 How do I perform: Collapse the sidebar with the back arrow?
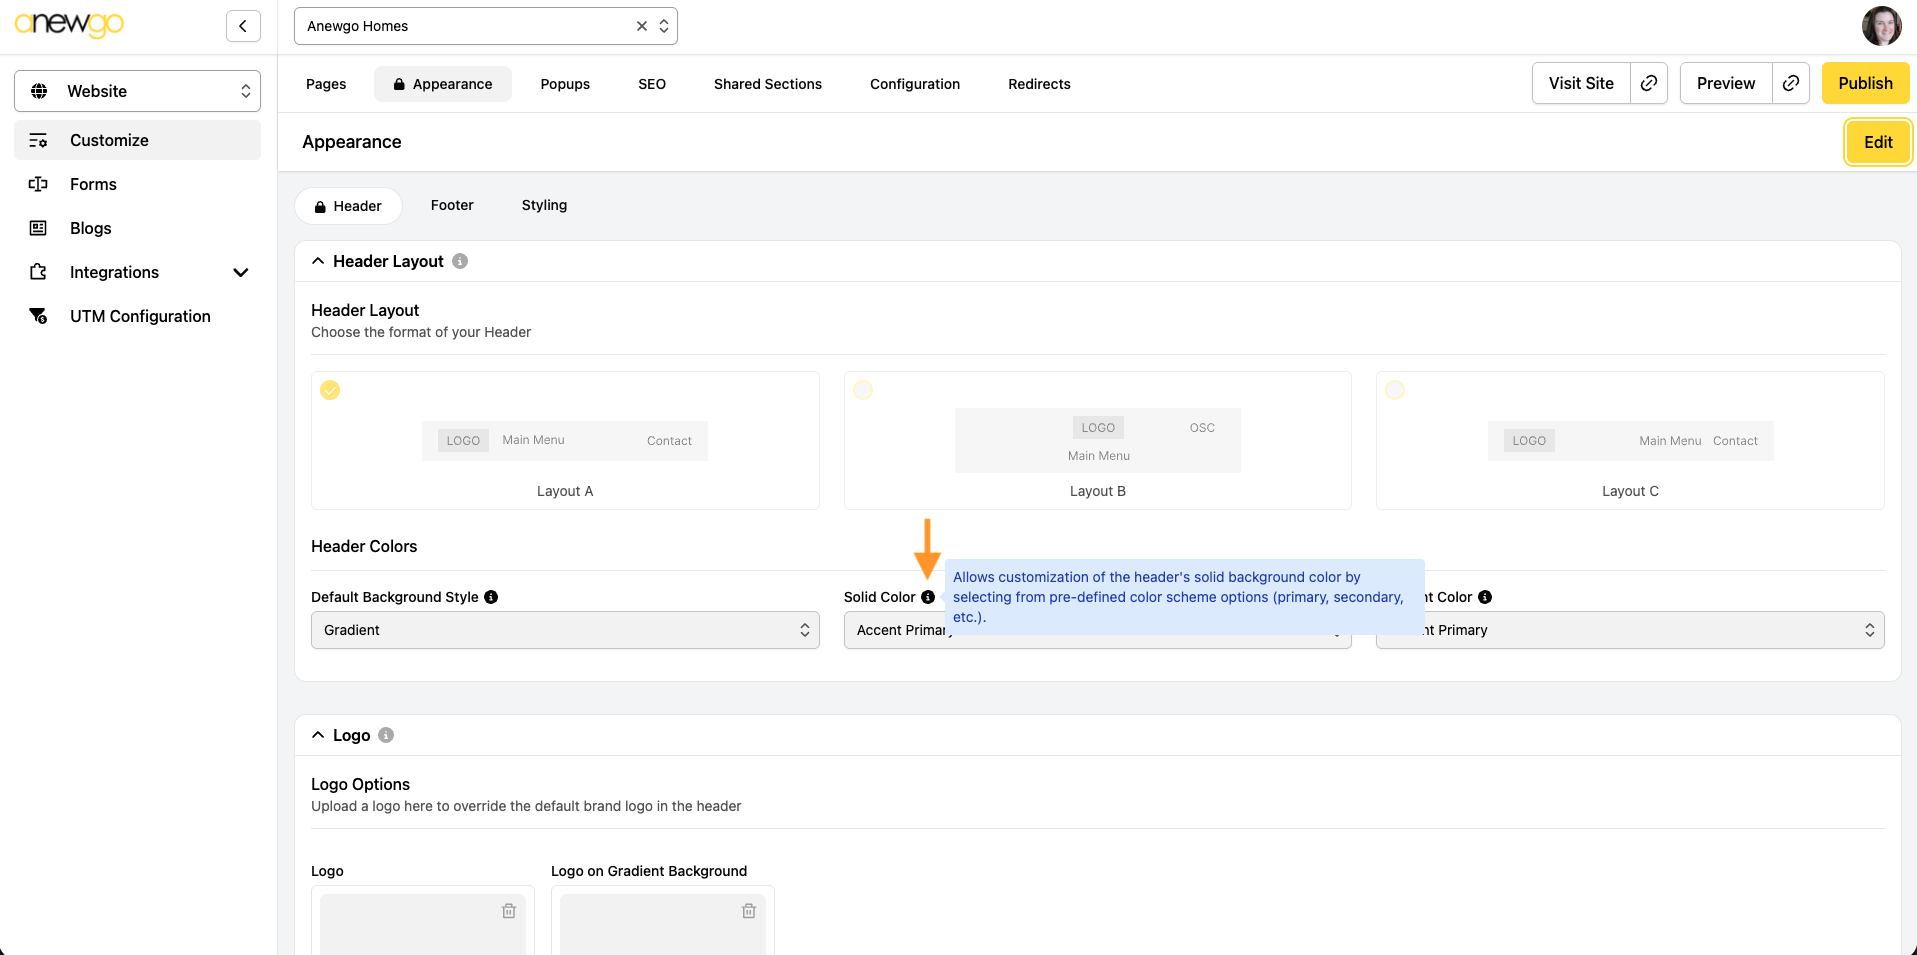click(243, 26)
